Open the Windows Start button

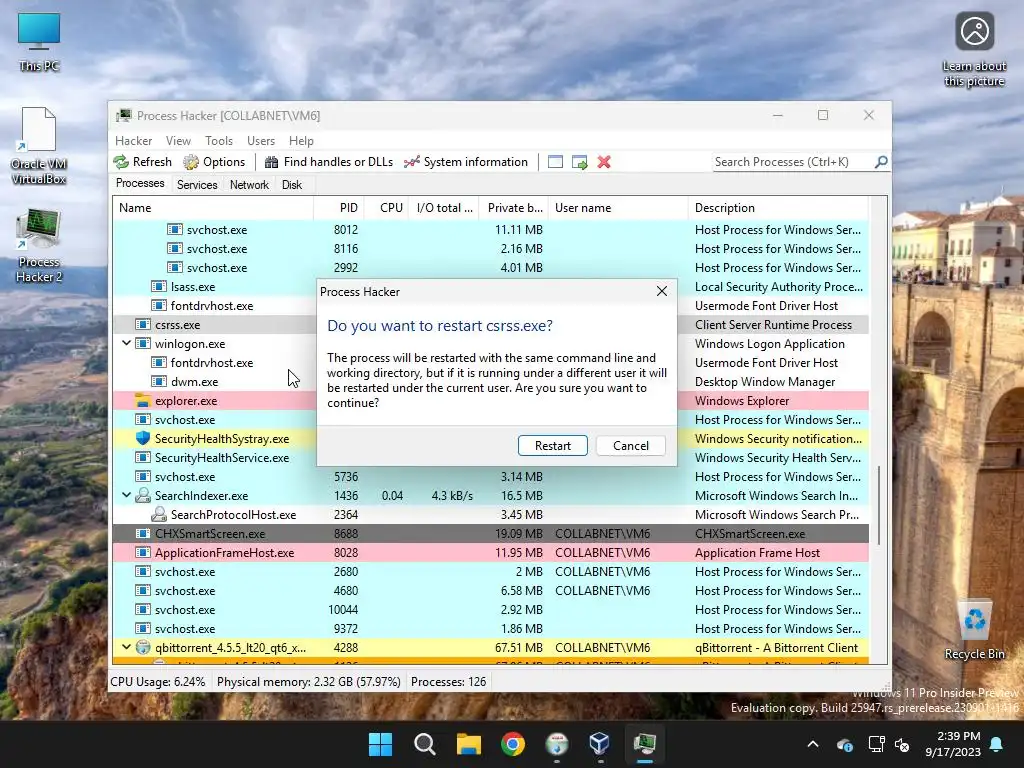[x=380, y=744]
